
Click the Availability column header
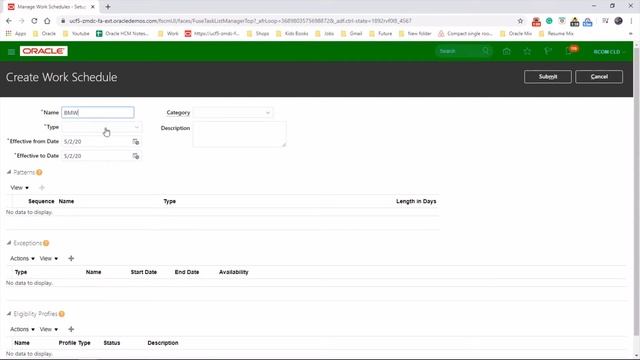pos(233,272)
